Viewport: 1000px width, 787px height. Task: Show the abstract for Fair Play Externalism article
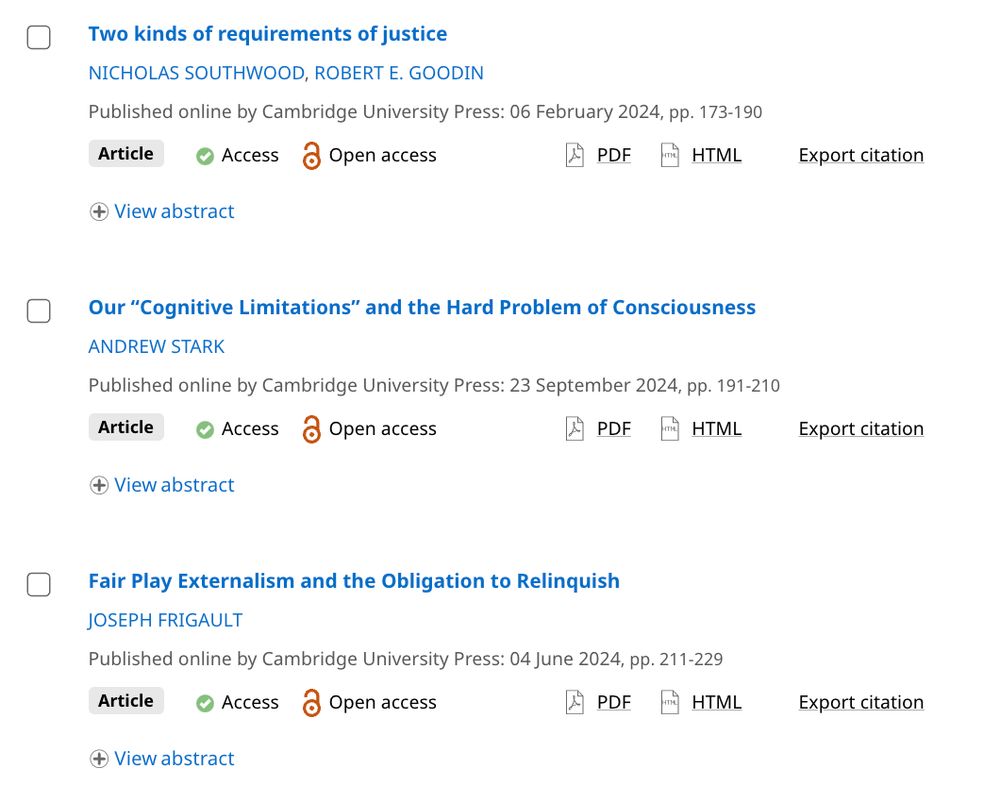coord(162,758)
